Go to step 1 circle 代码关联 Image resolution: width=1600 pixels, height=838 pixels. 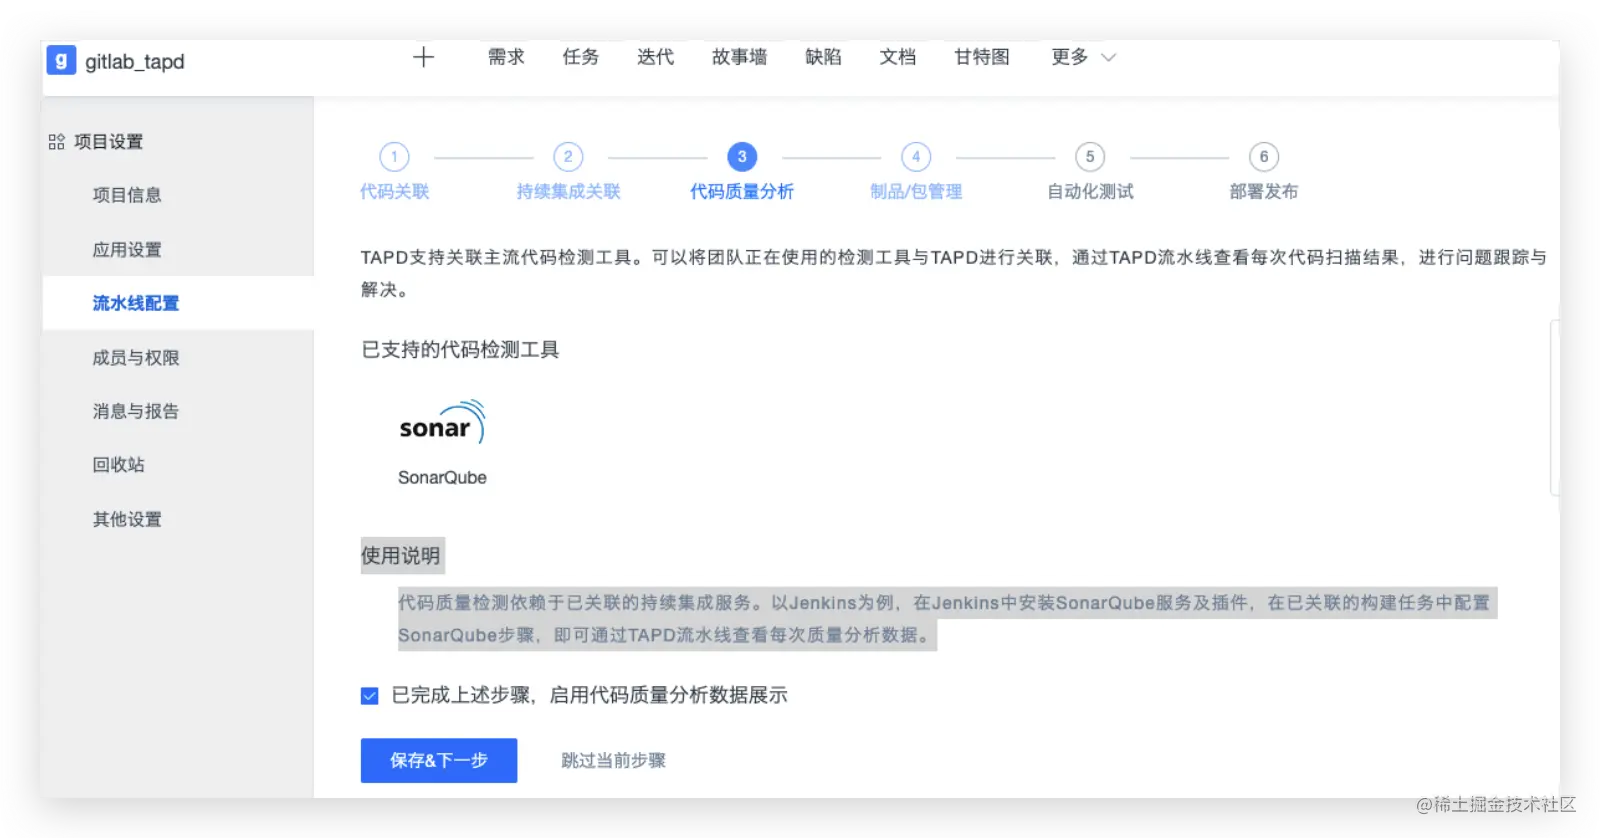(394, 157)
